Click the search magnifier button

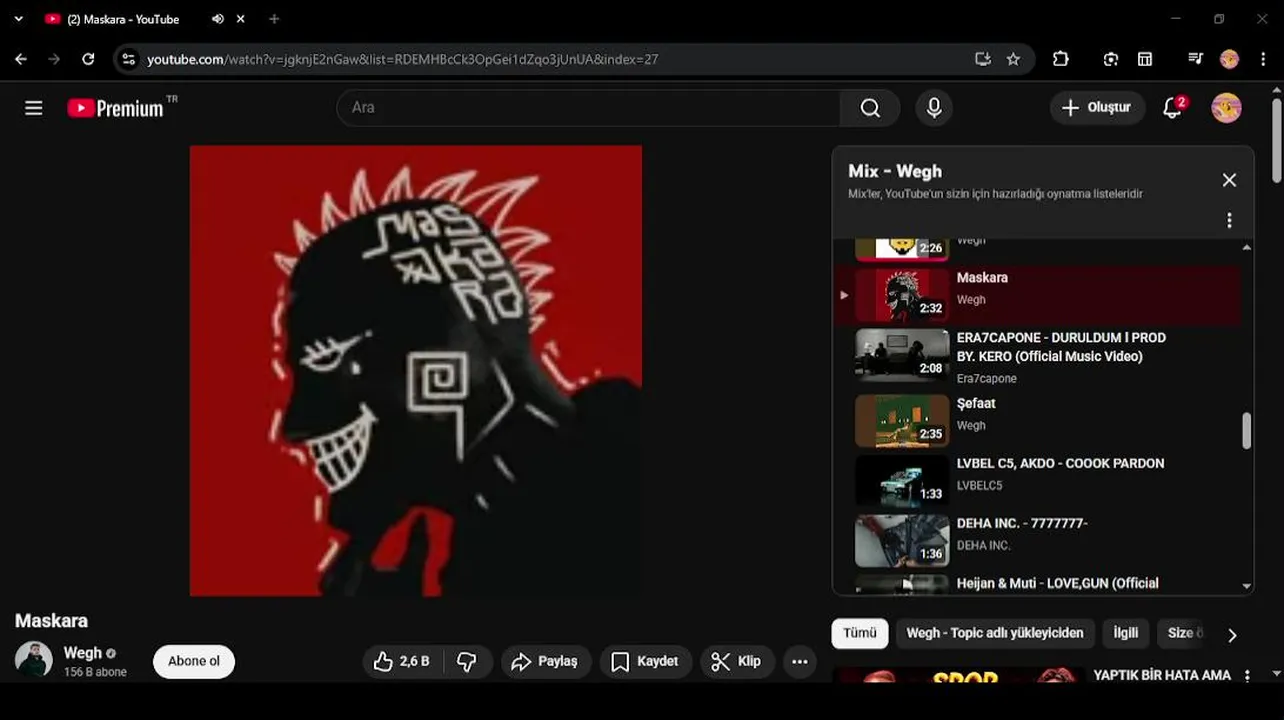point(870,108)
